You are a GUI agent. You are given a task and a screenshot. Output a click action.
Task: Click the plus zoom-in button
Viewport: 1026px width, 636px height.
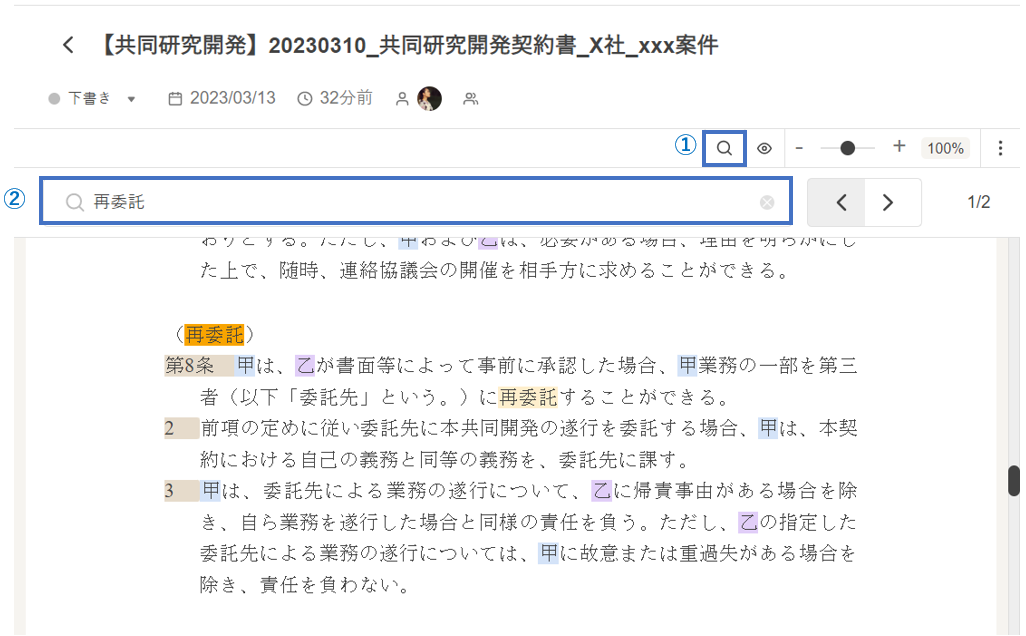pos(899,147)
